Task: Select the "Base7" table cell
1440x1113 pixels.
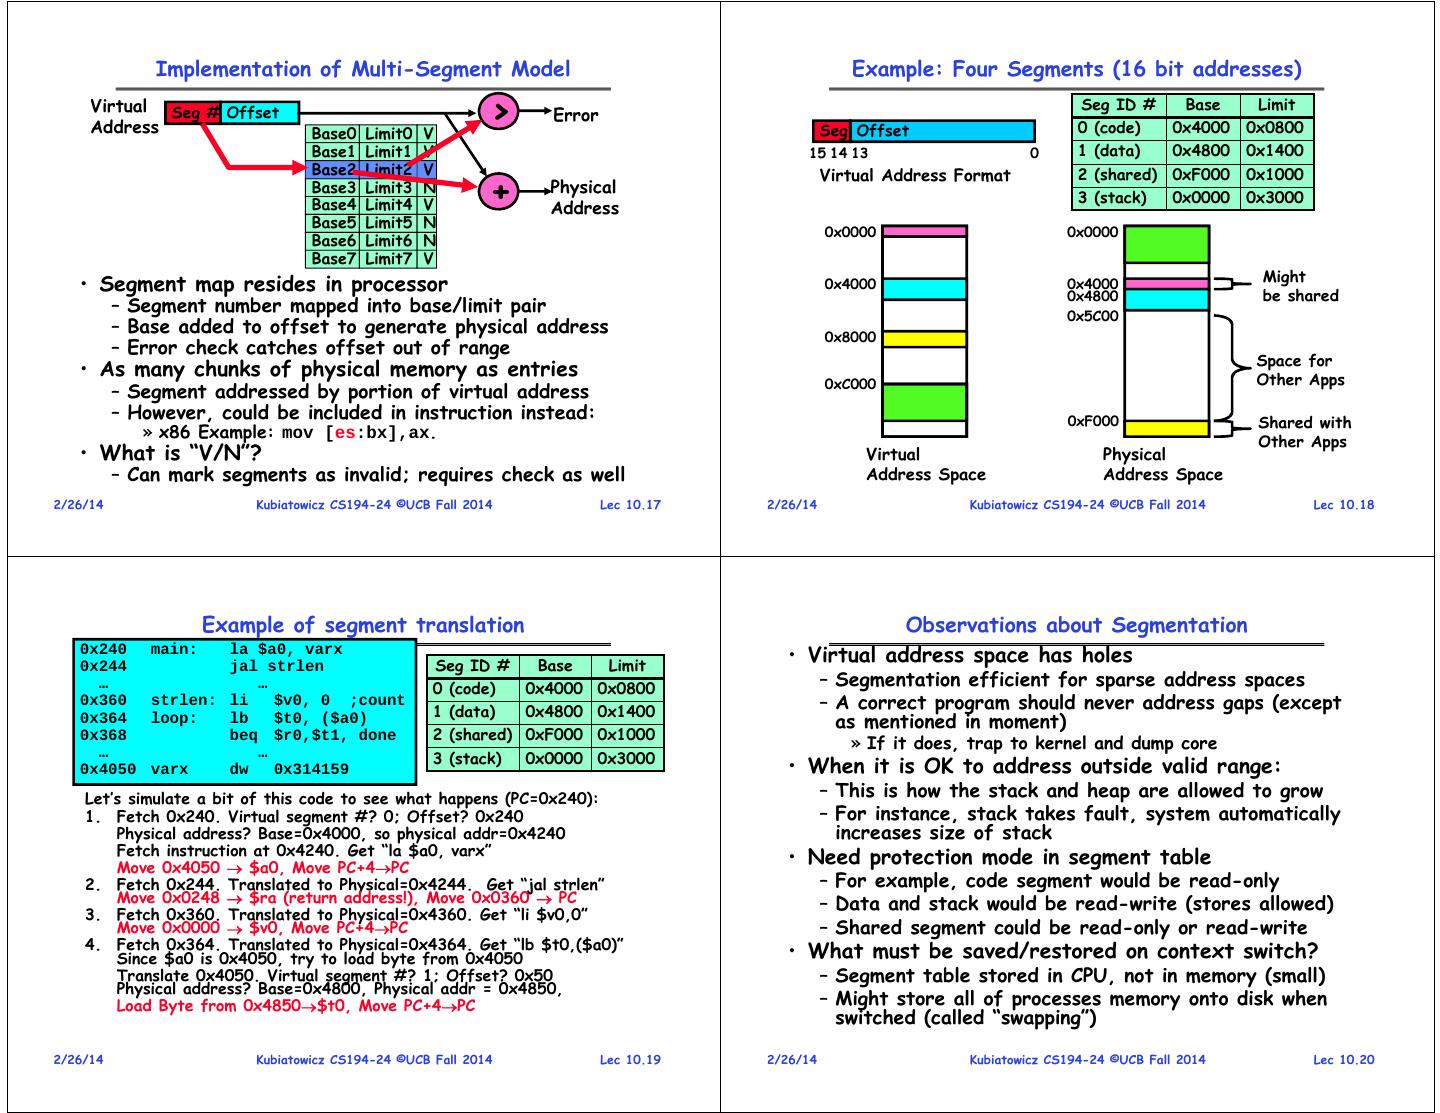Action: (x=333, y=259)
